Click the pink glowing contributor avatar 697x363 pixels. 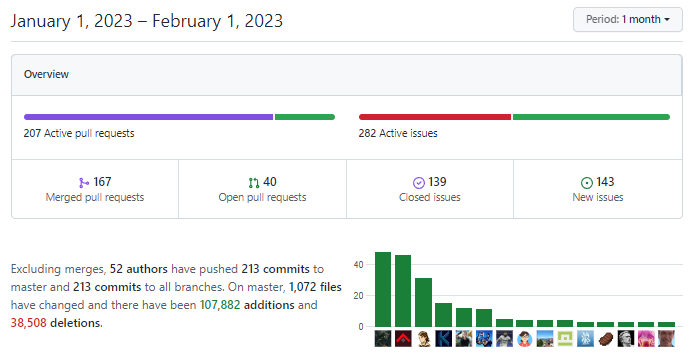coord(646,339)
